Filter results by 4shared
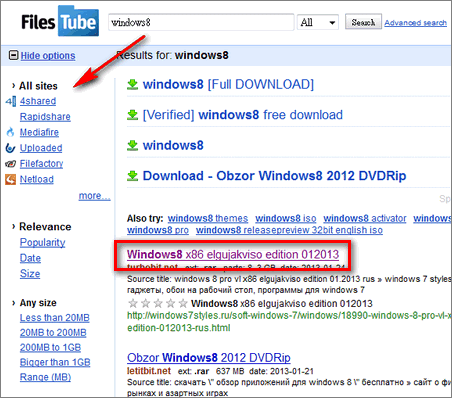Screen dimensions: 452x398 (38, 101)
